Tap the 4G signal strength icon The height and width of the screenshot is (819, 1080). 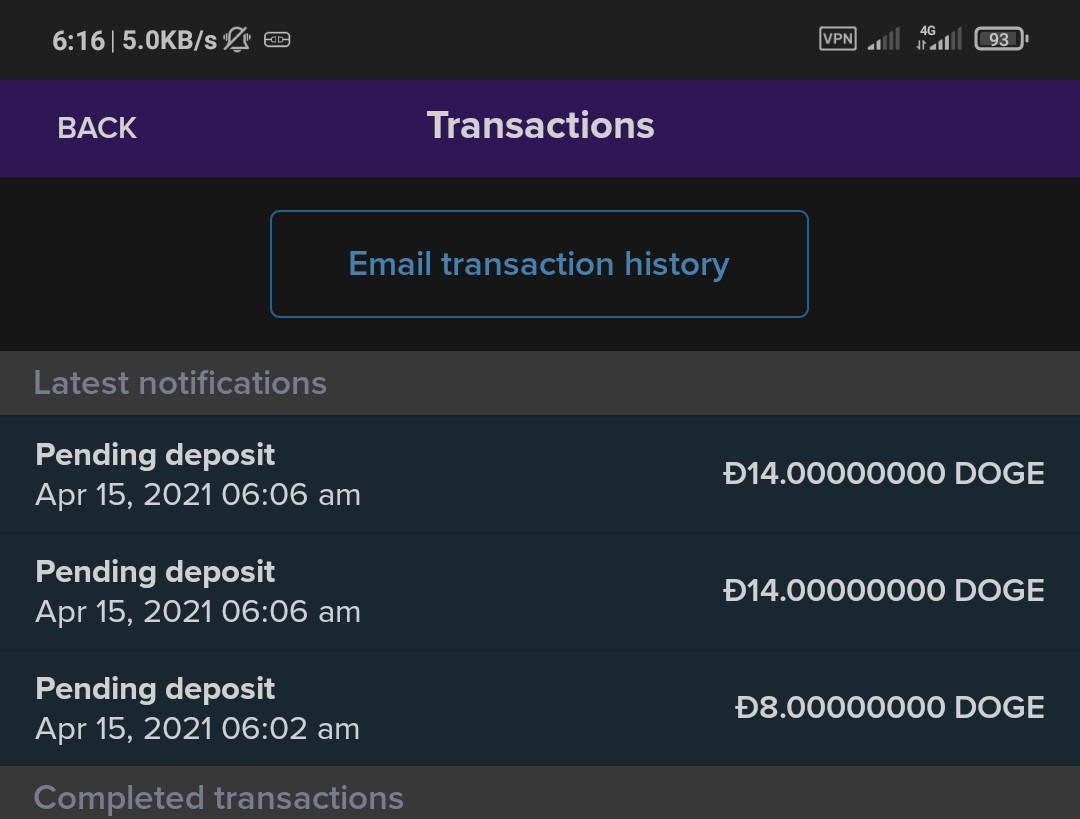[939, 38]
